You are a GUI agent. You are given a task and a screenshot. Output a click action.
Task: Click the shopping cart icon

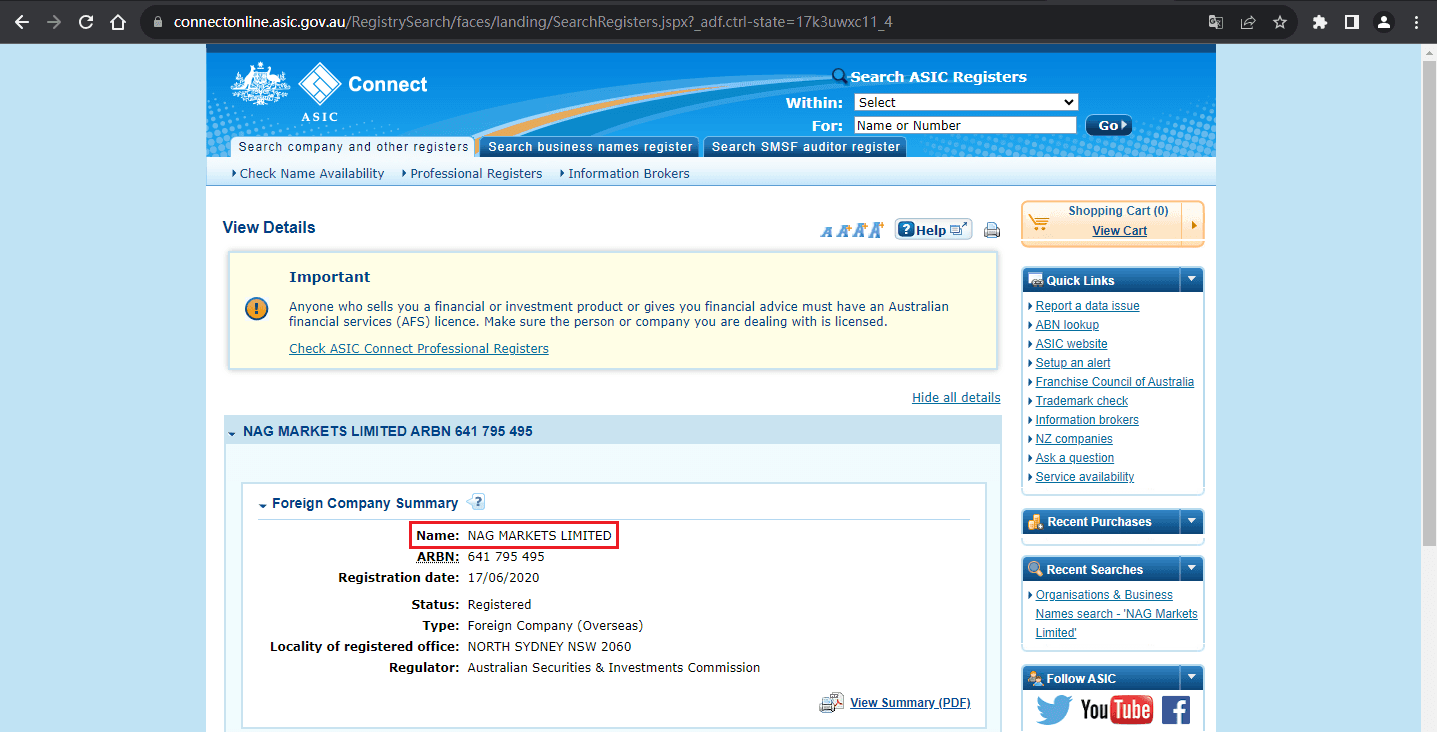coord(1039,222)
